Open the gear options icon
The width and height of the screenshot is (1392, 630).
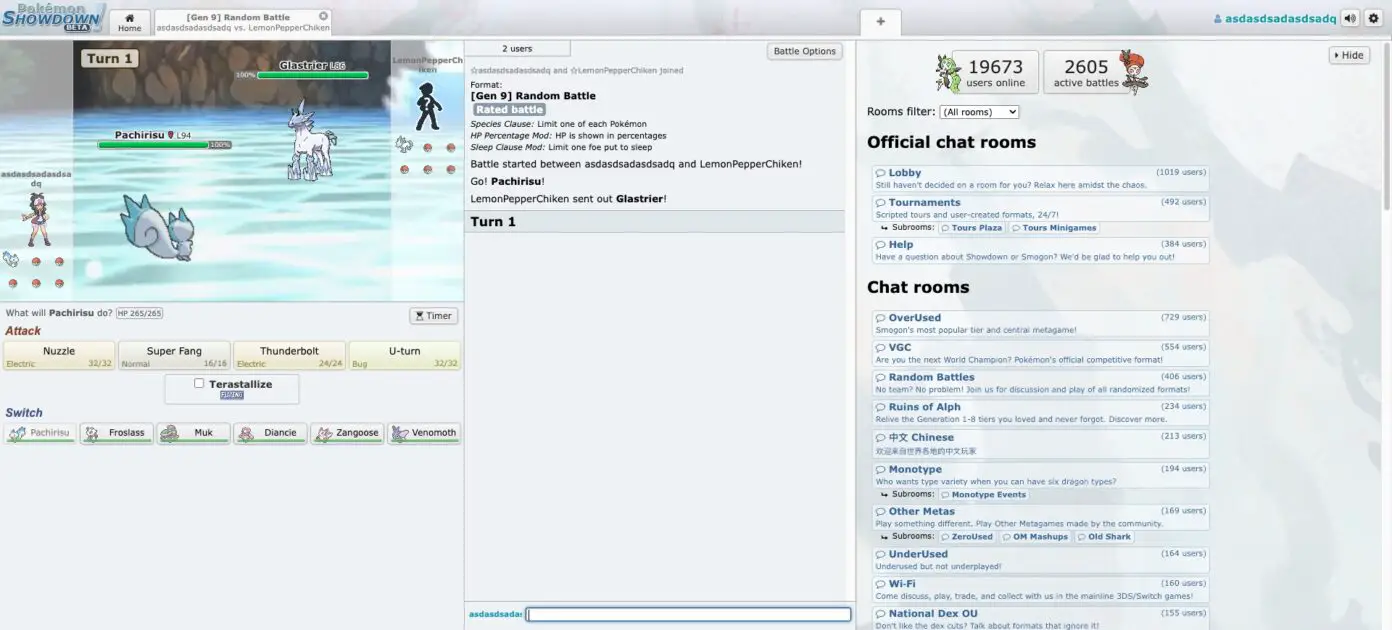pyautogui.click(x=1373, y=18)
